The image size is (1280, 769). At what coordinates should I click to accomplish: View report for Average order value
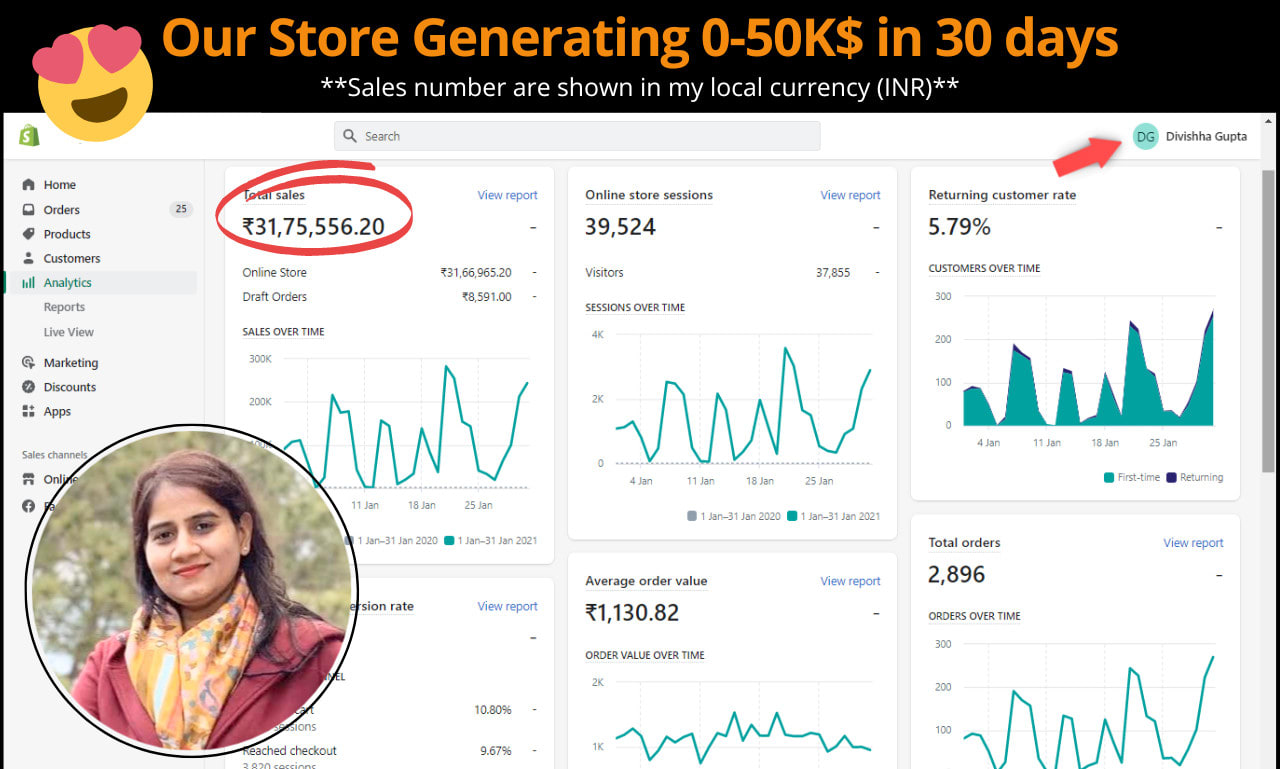[x=850, y=581]
